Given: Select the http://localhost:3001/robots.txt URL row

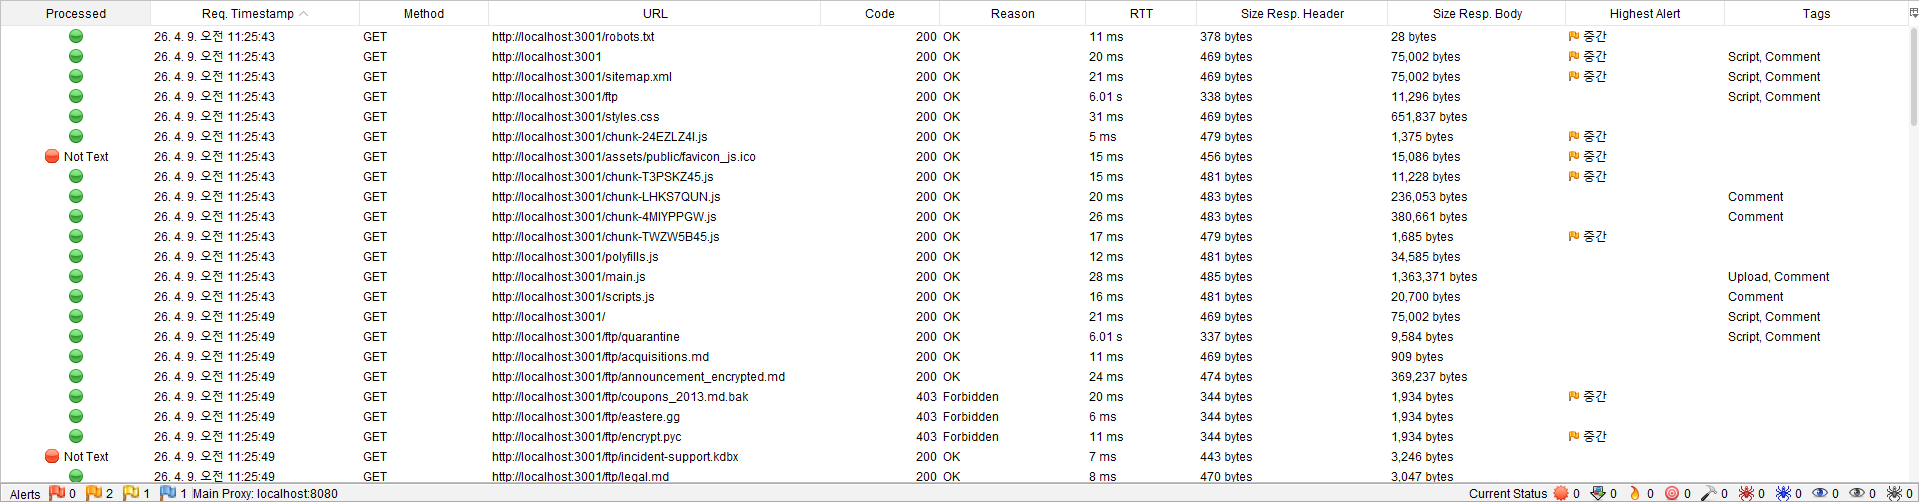Looking at the screenshot, I should [573, 36].
